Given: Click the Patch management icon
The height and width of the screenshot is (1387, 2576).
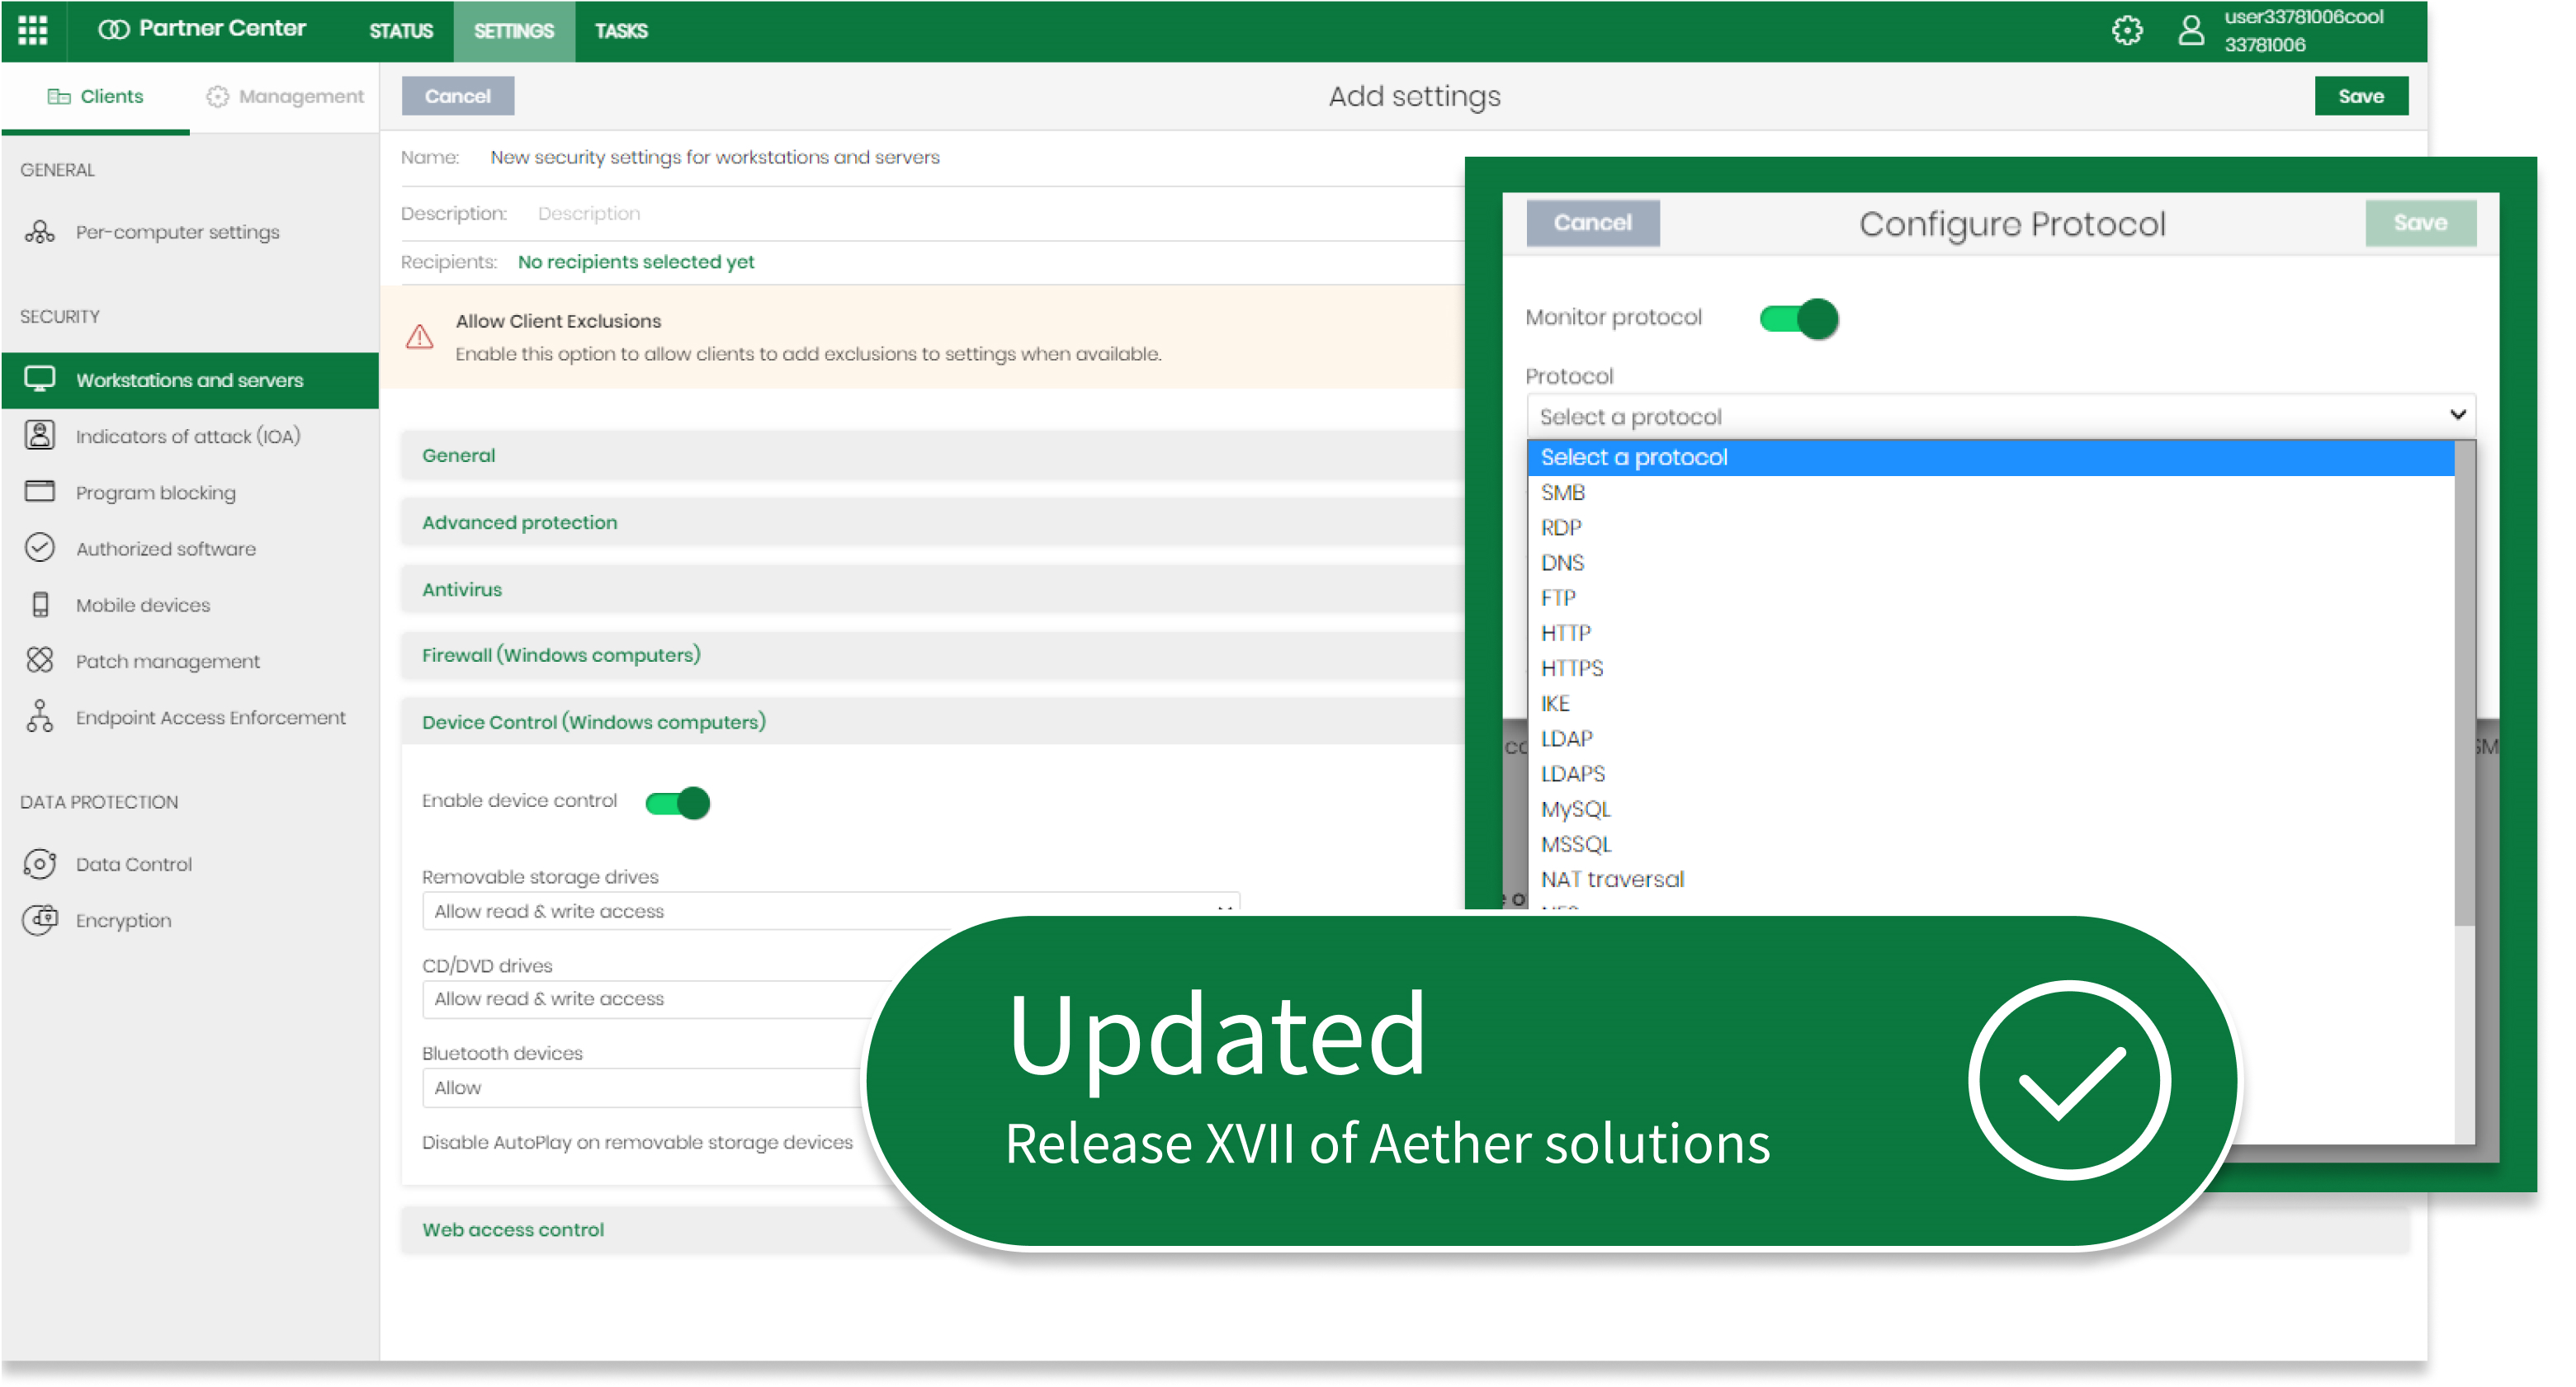Looking at the screenshot, I should 40,660.
